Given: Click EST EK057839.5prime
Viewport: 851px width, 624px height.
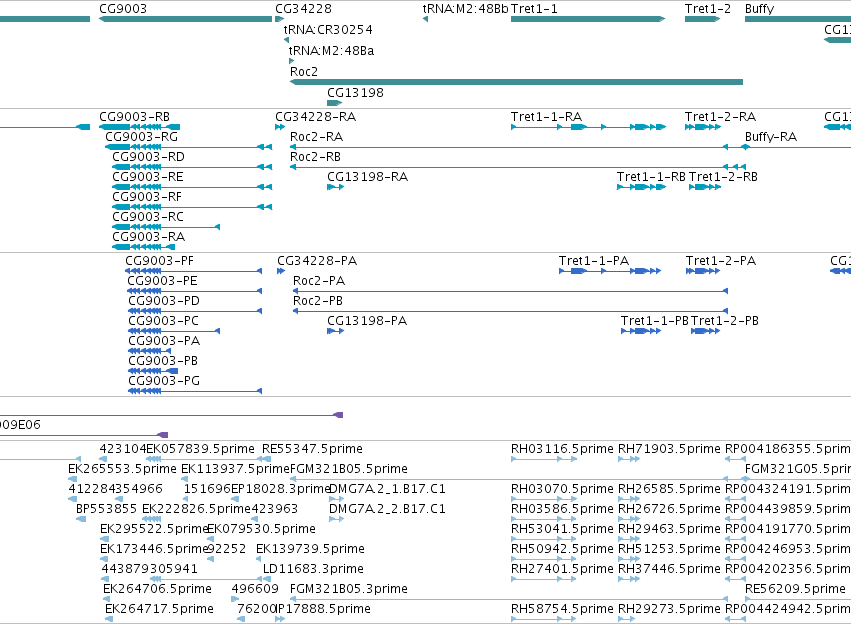Looking at the screenshot, I should tap(200, 450).
